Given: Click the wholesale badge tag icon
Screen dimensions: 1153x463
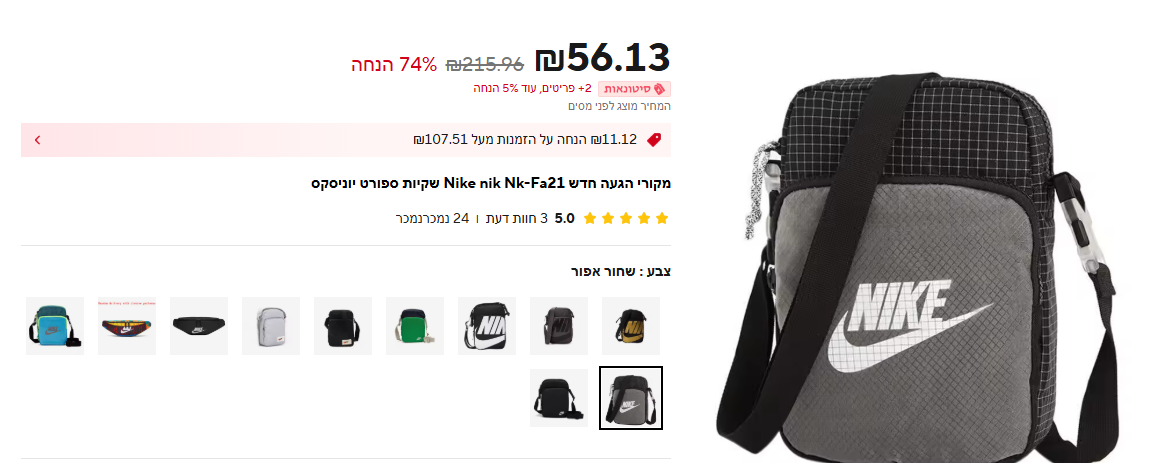Looking at the screenshot, I should pyautogui.click(x=659, y=89).
